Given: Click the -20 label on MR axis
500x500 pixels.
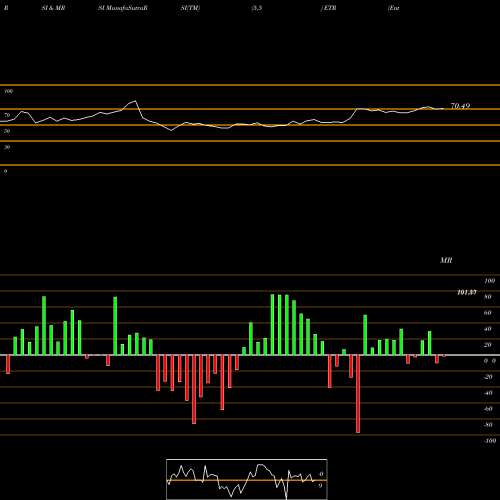Looking at the screenshot, I should pyautogui.click(x=488, y=377).
